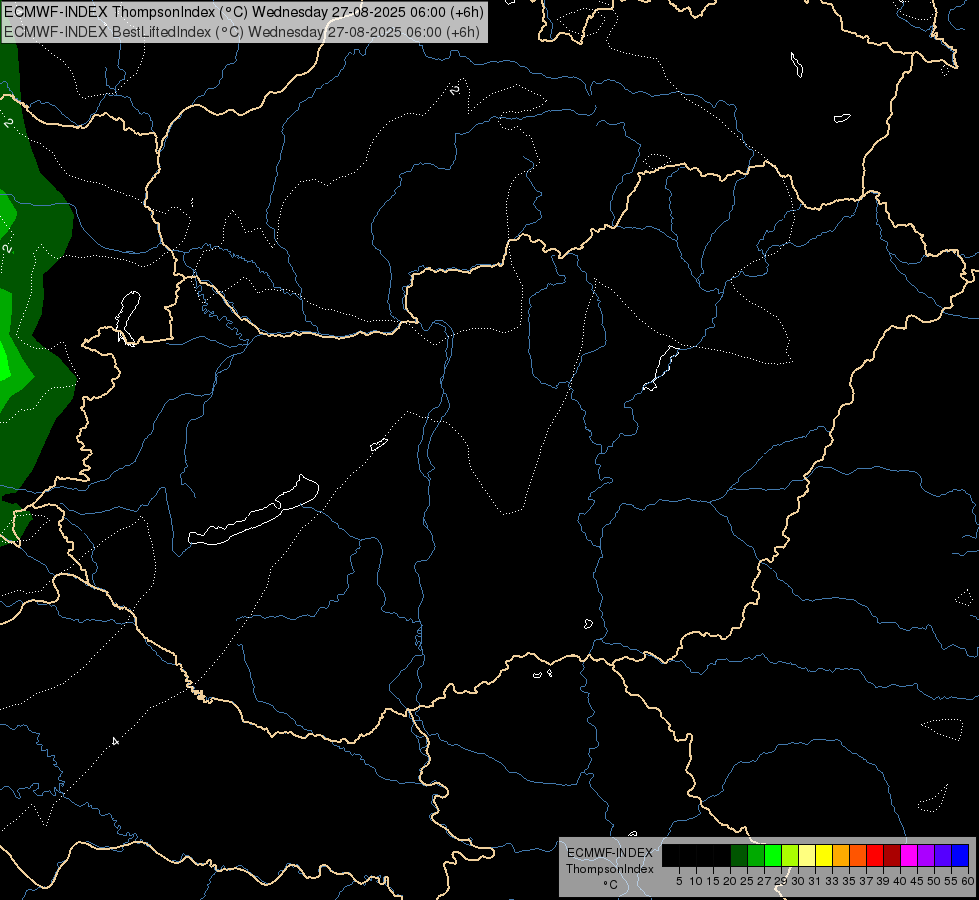Pick the dark orange 35–37 legend swatch
The width and height of the screenshot is (979, 900).
(x=858, y=855)
